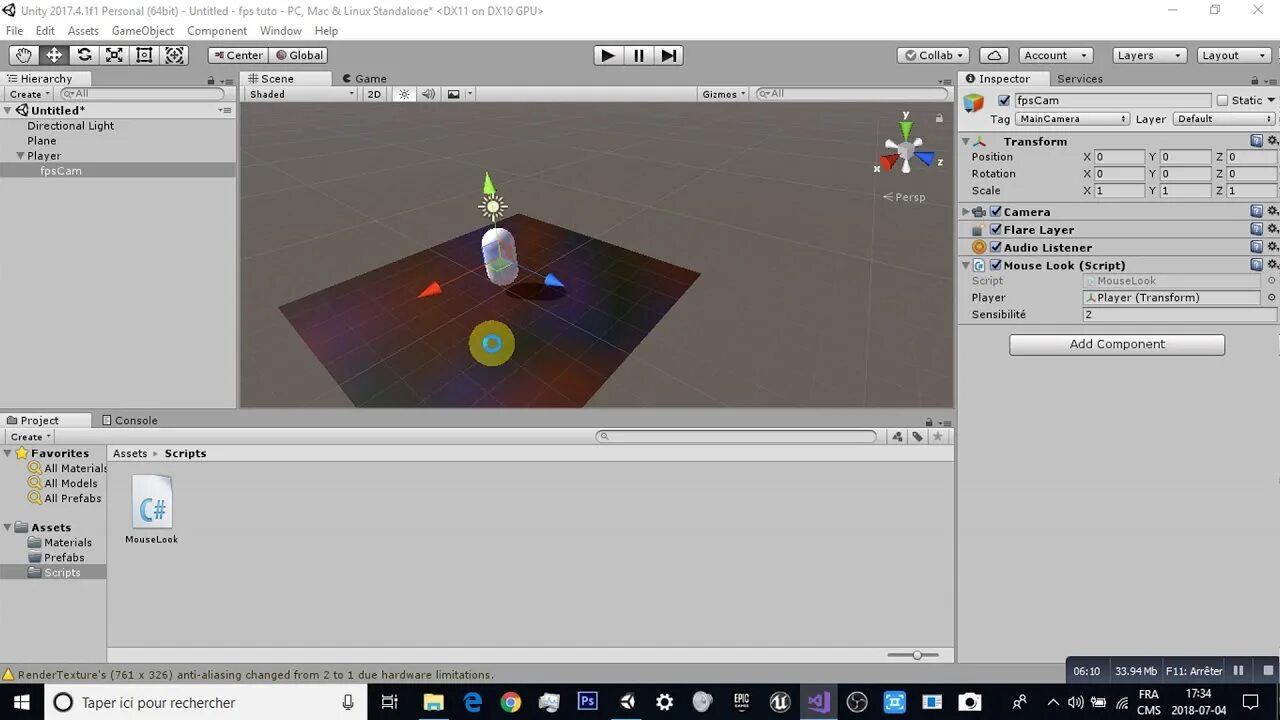1280x720 pixels.
Task: Open the Cloud services icon
Action: pos(993,55)
